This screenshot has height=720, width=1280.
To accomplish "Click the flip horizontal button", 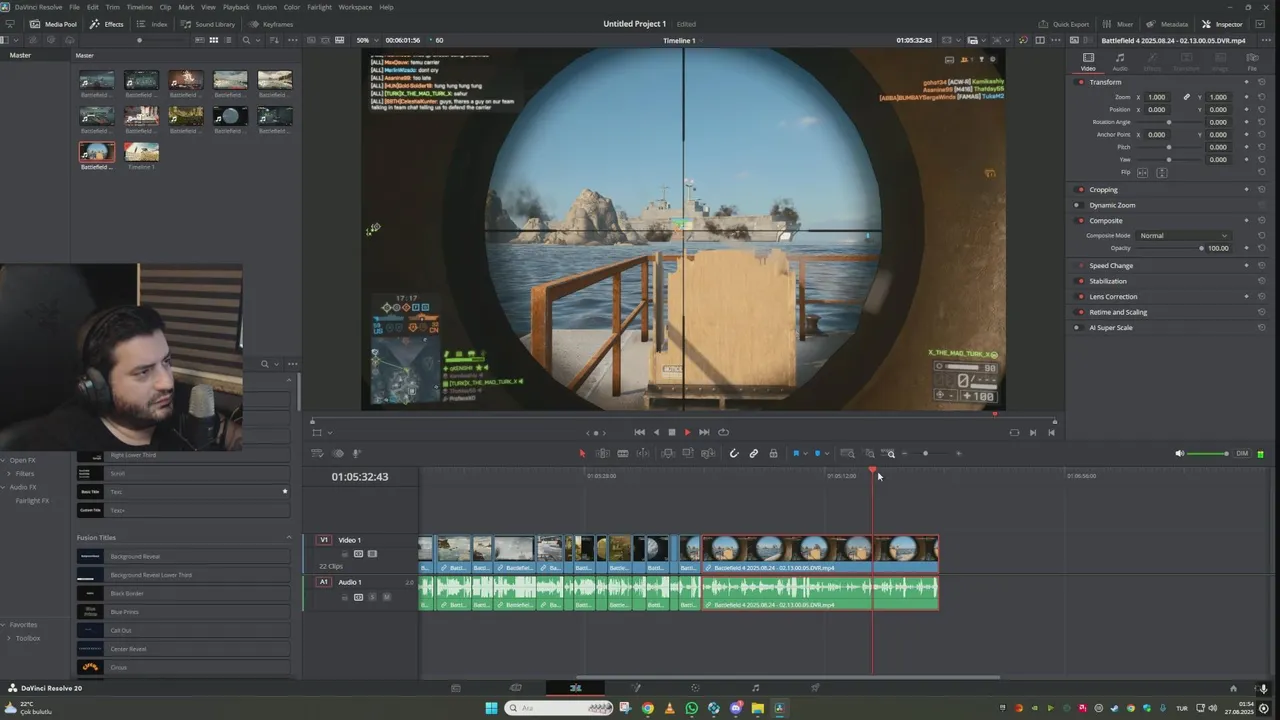I will [1144, 172].
